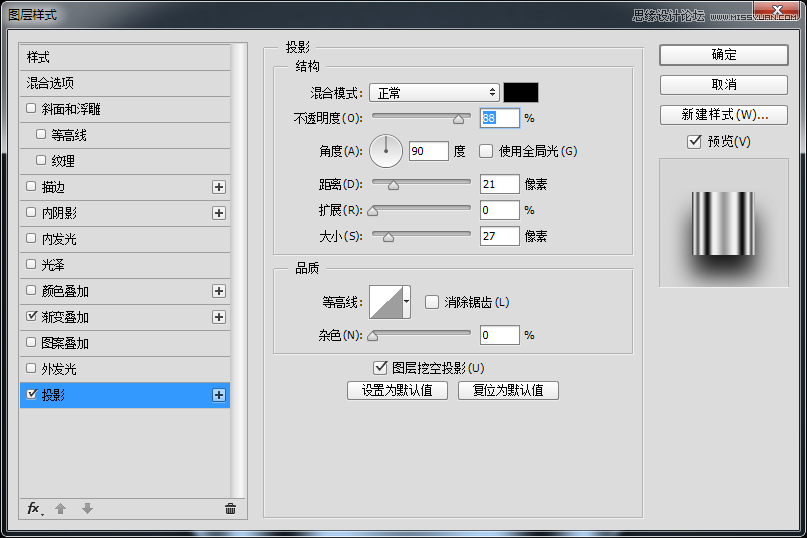Image resolution: width=807 pixels, height=538 pixels.
Task: Select the 混合选项 list item
Action: pyautogui.click(x=125, y=83)
